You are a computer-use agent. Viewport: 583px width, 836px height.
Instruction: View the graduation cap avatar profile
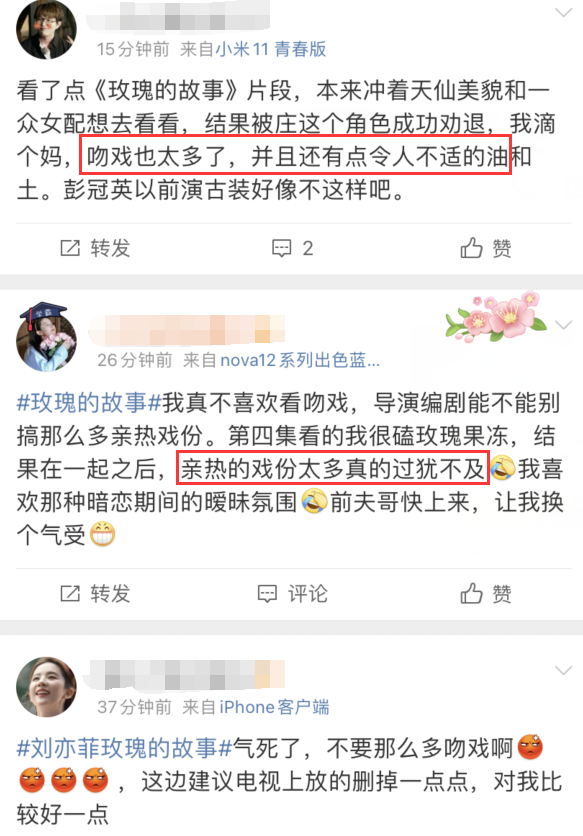[46, 336]
